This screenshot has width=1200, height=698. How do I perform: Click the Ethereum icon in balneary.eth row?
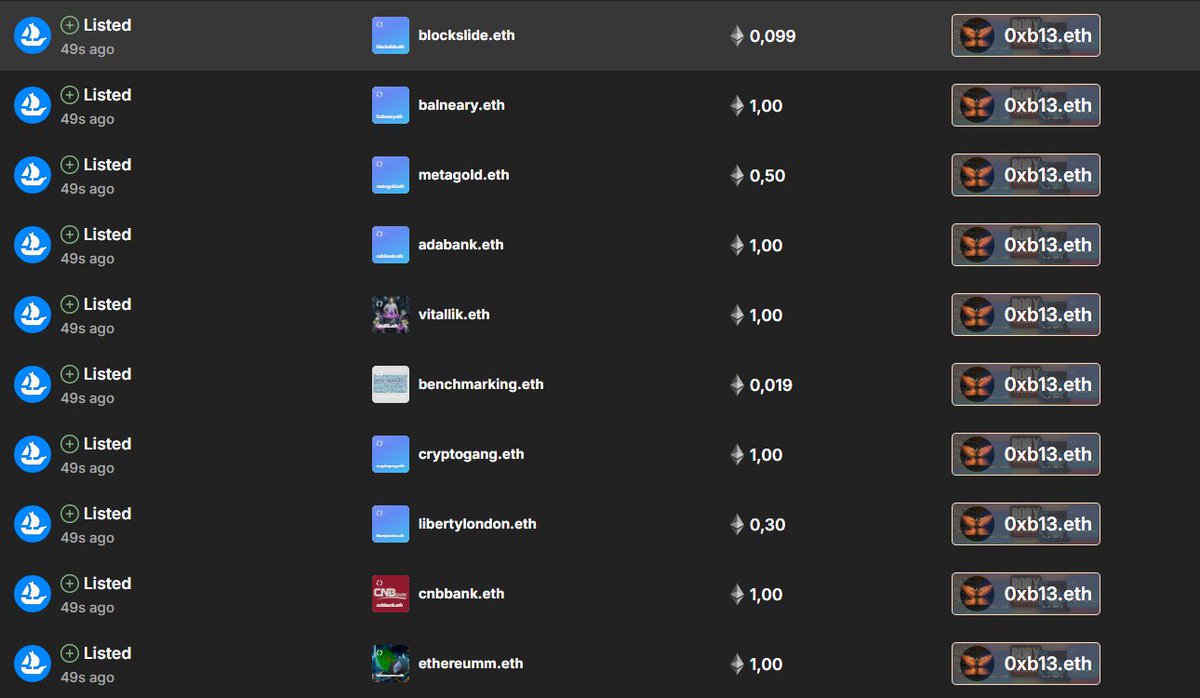737,106
